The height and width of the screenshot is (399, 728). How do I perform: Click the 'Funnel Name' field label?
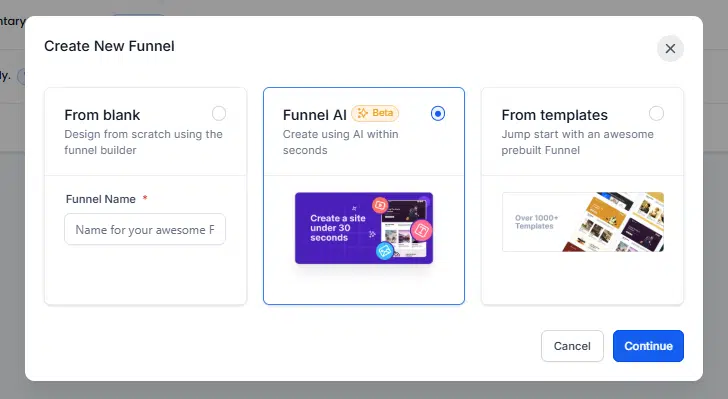click(x=101, y=199)
